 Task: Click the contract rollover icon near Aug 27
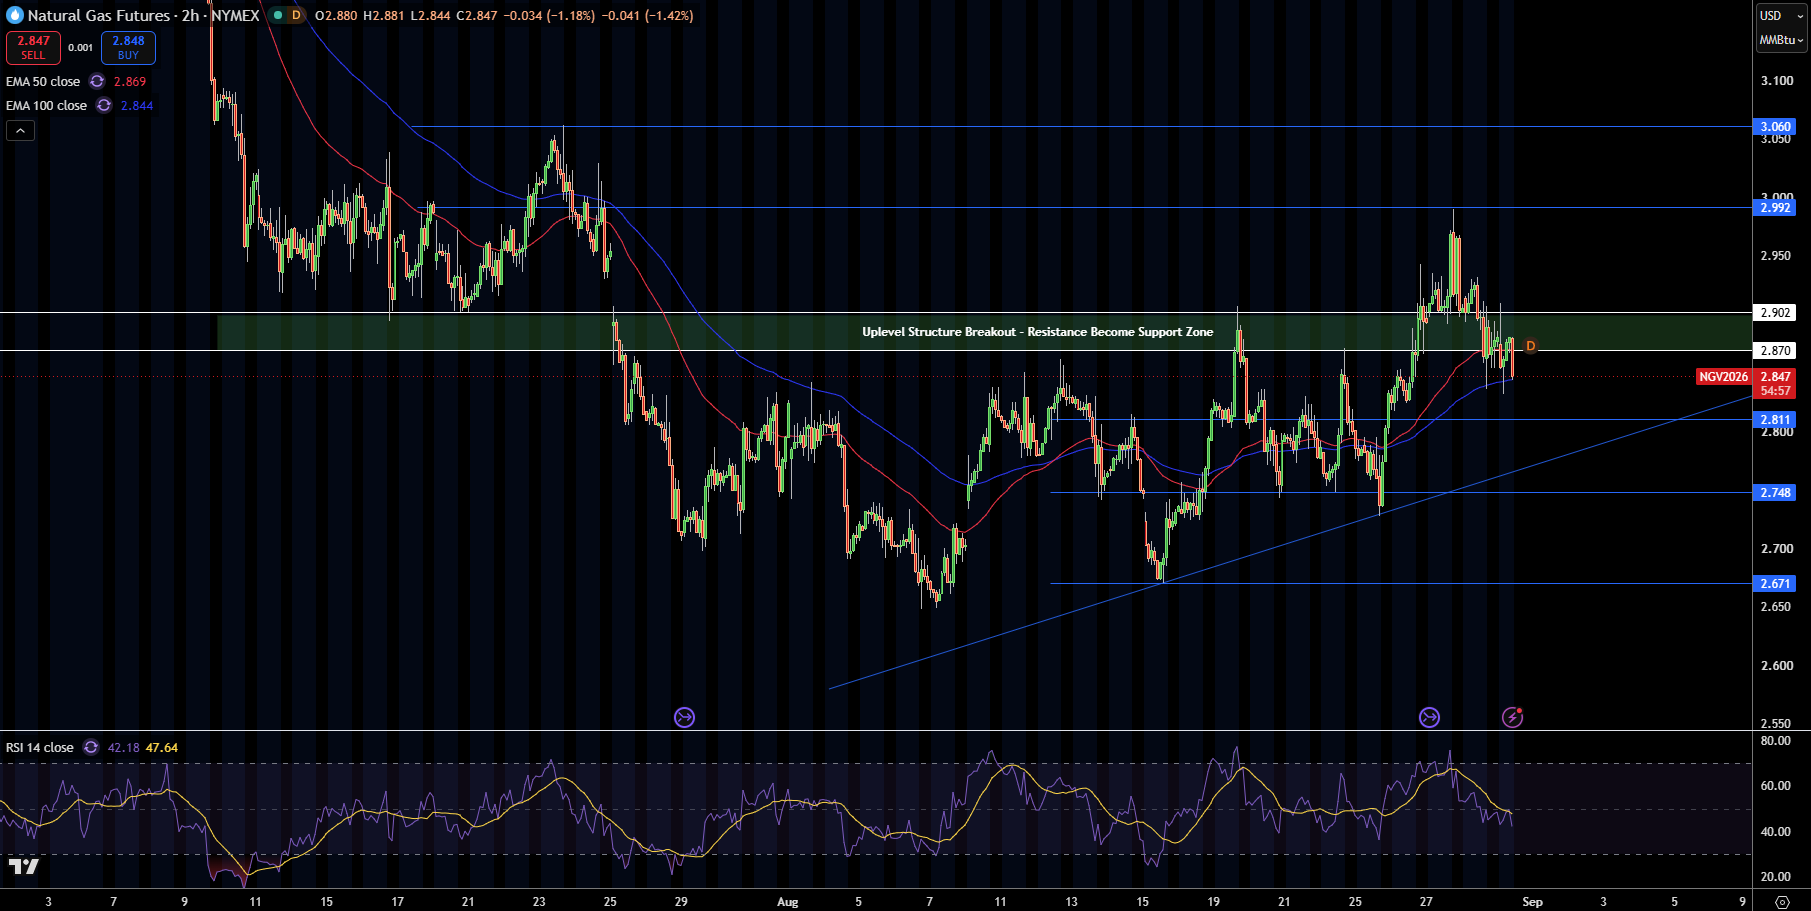point(1429,717)
